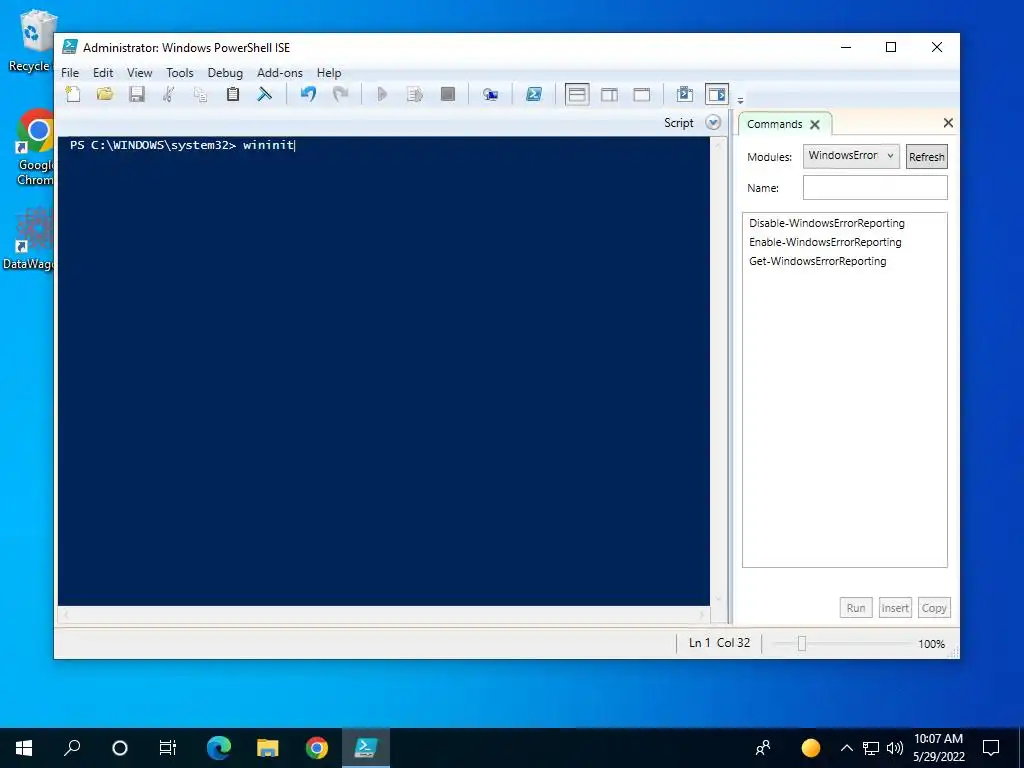Select Google Chrome desktop shortcut
1024x768 pixels.
(33, 148)
